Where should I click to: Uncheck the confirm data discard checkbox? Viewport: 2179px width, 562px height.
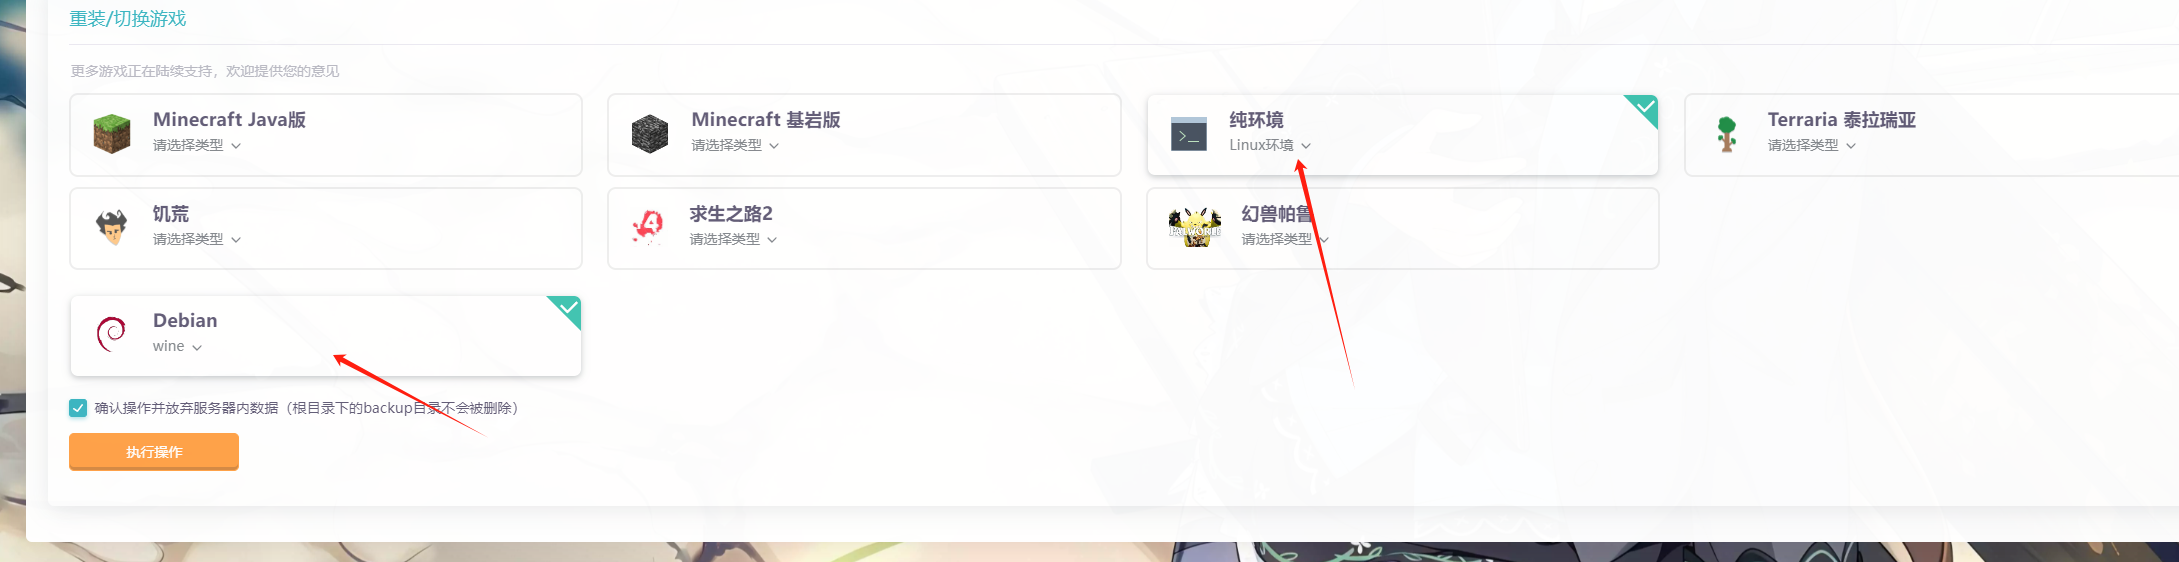click(78, 408)
